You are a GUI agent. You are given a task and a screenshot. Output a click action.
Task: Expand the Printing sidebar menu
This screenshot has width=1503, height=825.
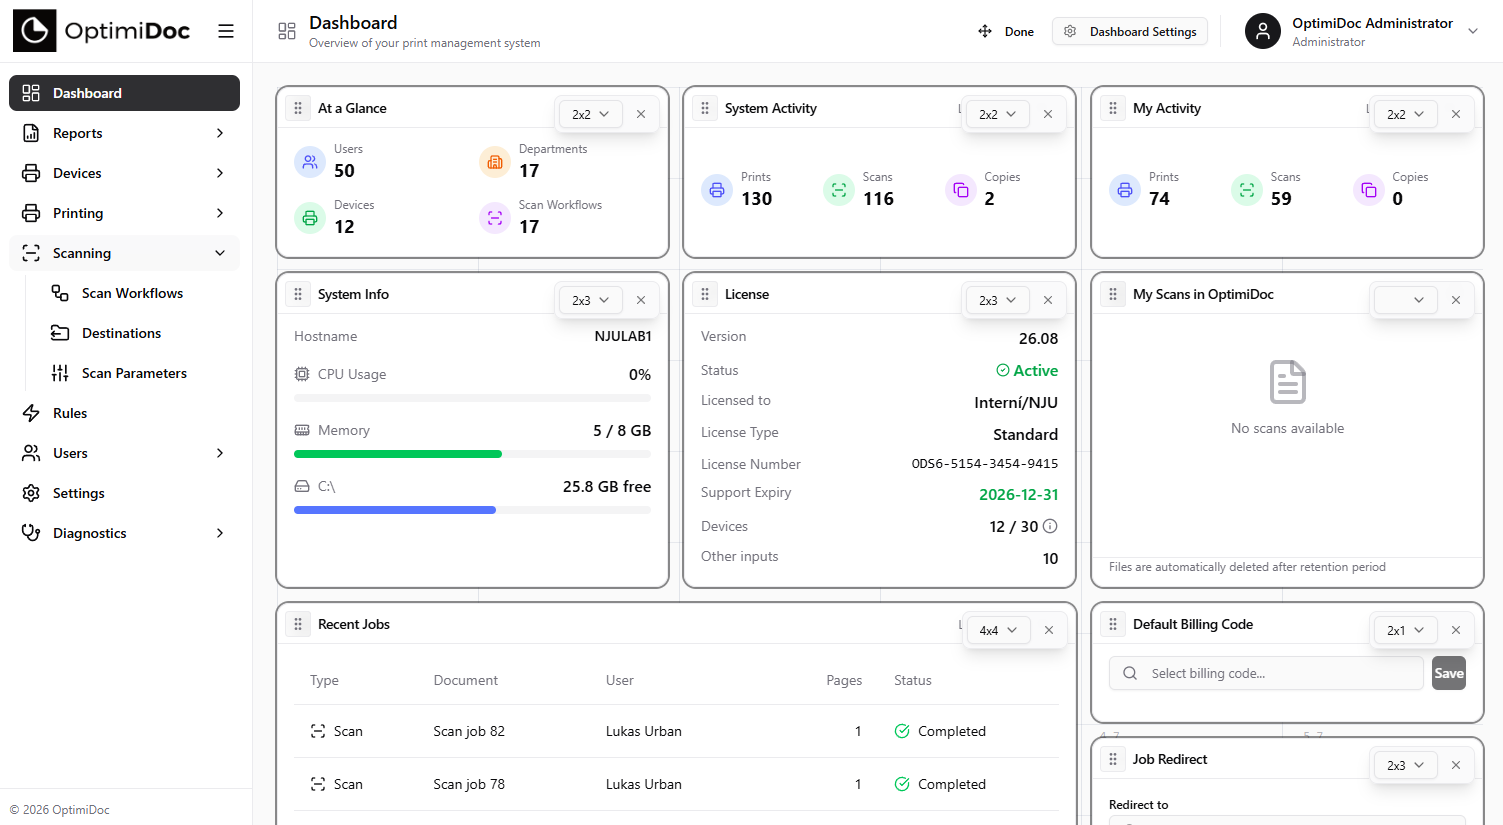coord(124,213)
